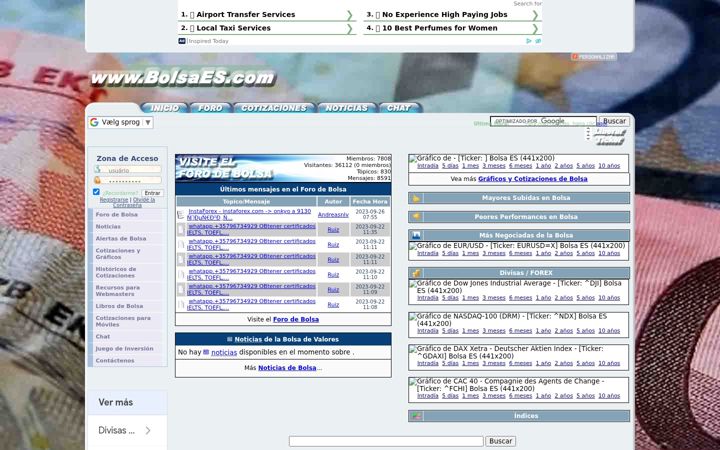Viewport: 720px width, 450px height.
Task: Click the www.BolsaES.com site logo
Action: tap(183, 78)
